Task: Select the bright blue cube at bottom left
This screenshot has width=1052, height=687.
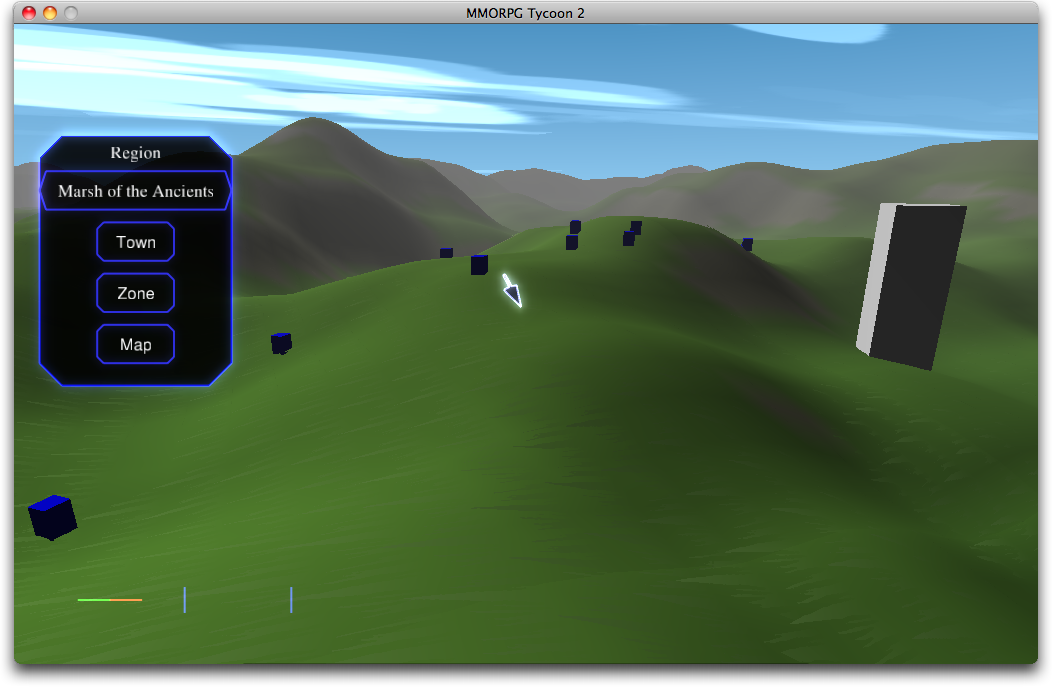Action: click(52, 517)
